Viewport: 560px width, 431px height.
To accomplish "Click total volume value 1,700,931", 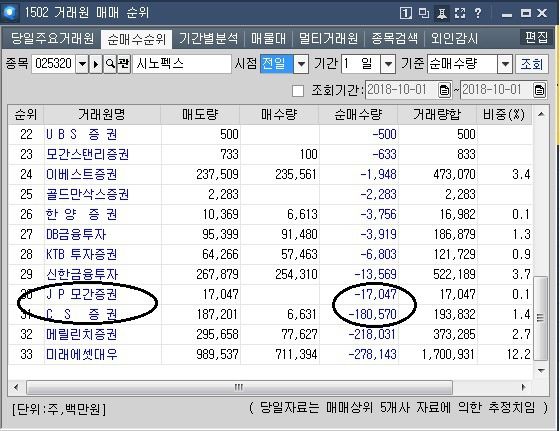I will (x=449, y=355).
